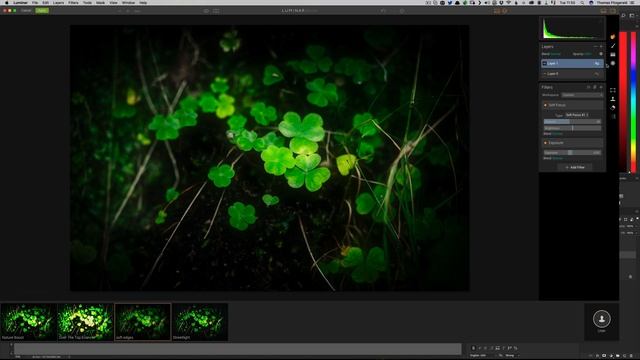Click the Filters panel collapse icon
640x360 pixels.
(601, 87)
